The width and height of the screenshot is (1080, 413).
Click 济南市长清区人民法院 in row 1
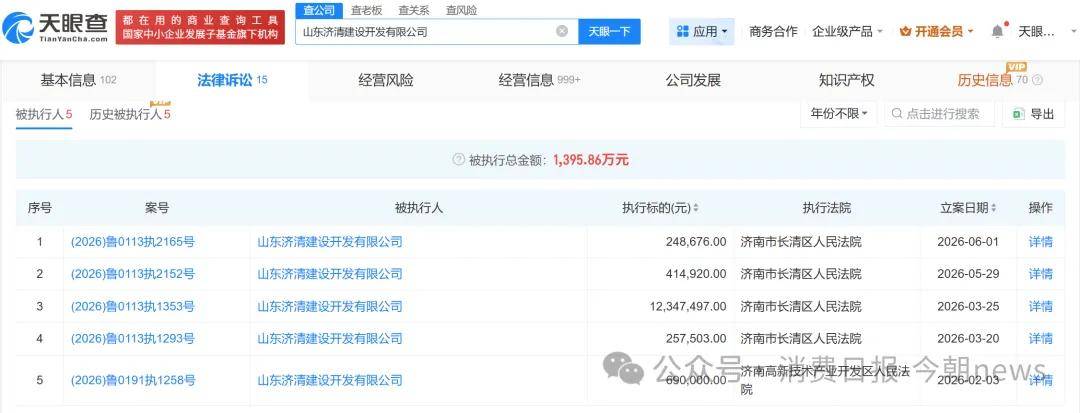(801, 242)
